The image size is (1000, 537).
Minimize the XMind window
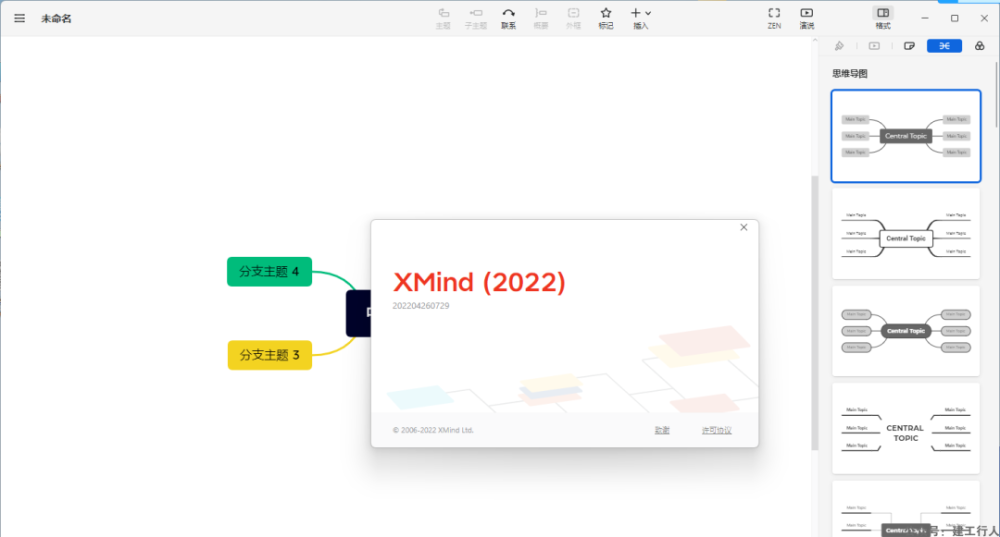(925, 18)
